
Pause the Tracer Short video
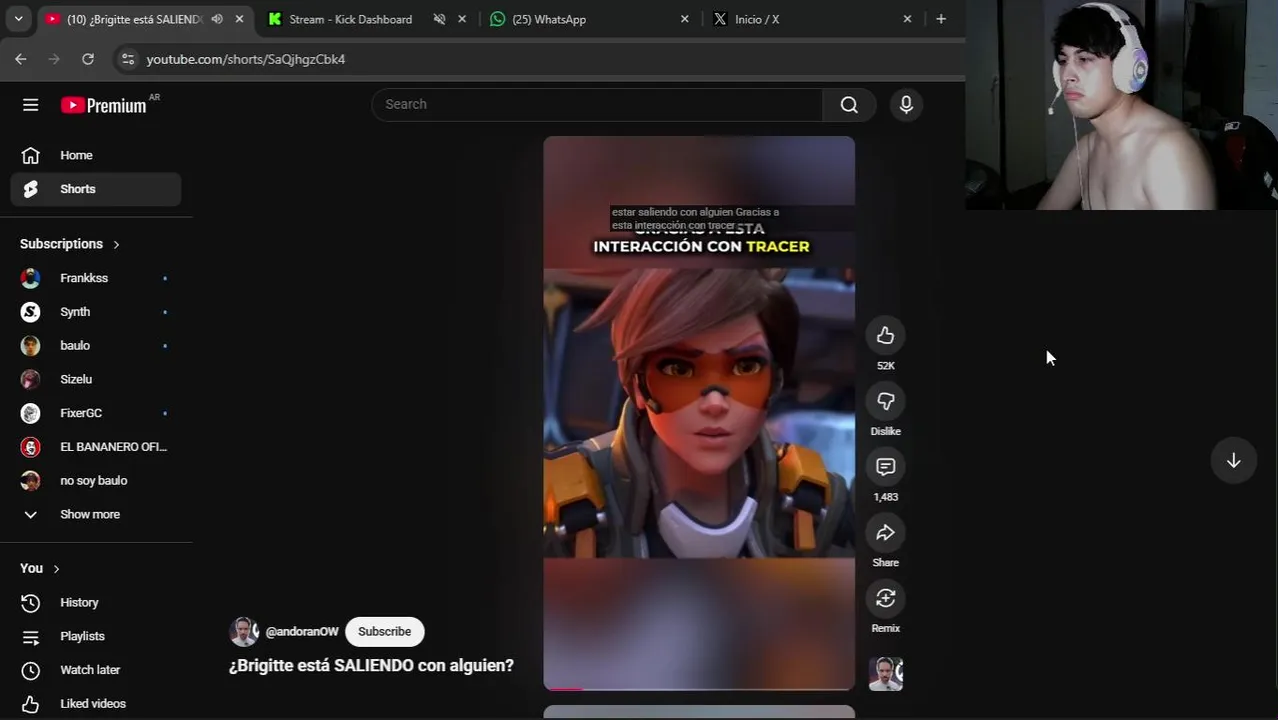tap(699, 413)
